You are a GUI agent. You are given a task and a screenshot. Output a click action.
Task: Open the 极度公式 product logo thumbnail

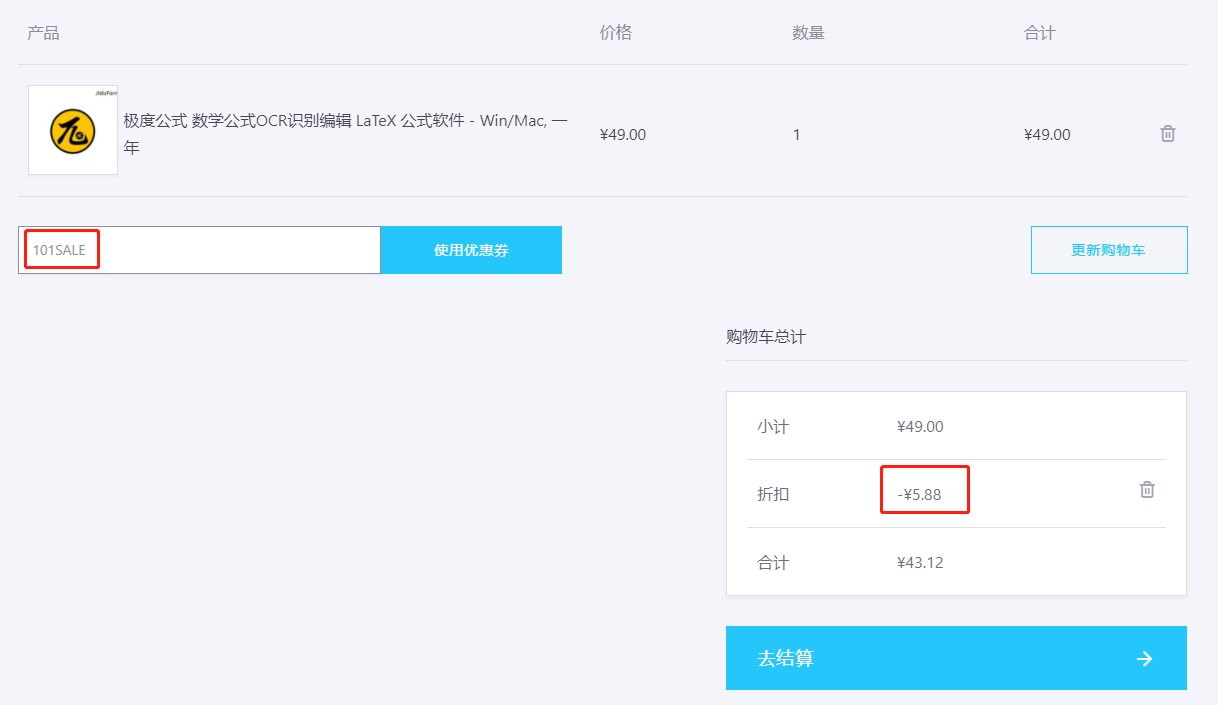tap(73, 130)
